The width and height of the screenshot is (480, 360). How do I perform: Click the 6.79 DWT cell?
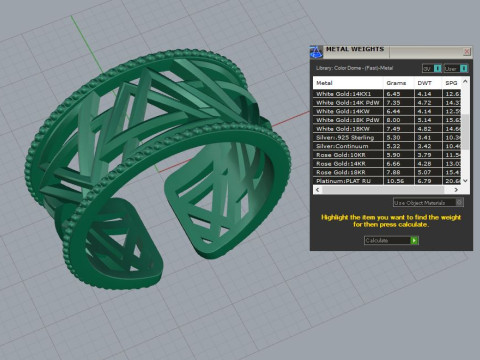coord(428,181)
